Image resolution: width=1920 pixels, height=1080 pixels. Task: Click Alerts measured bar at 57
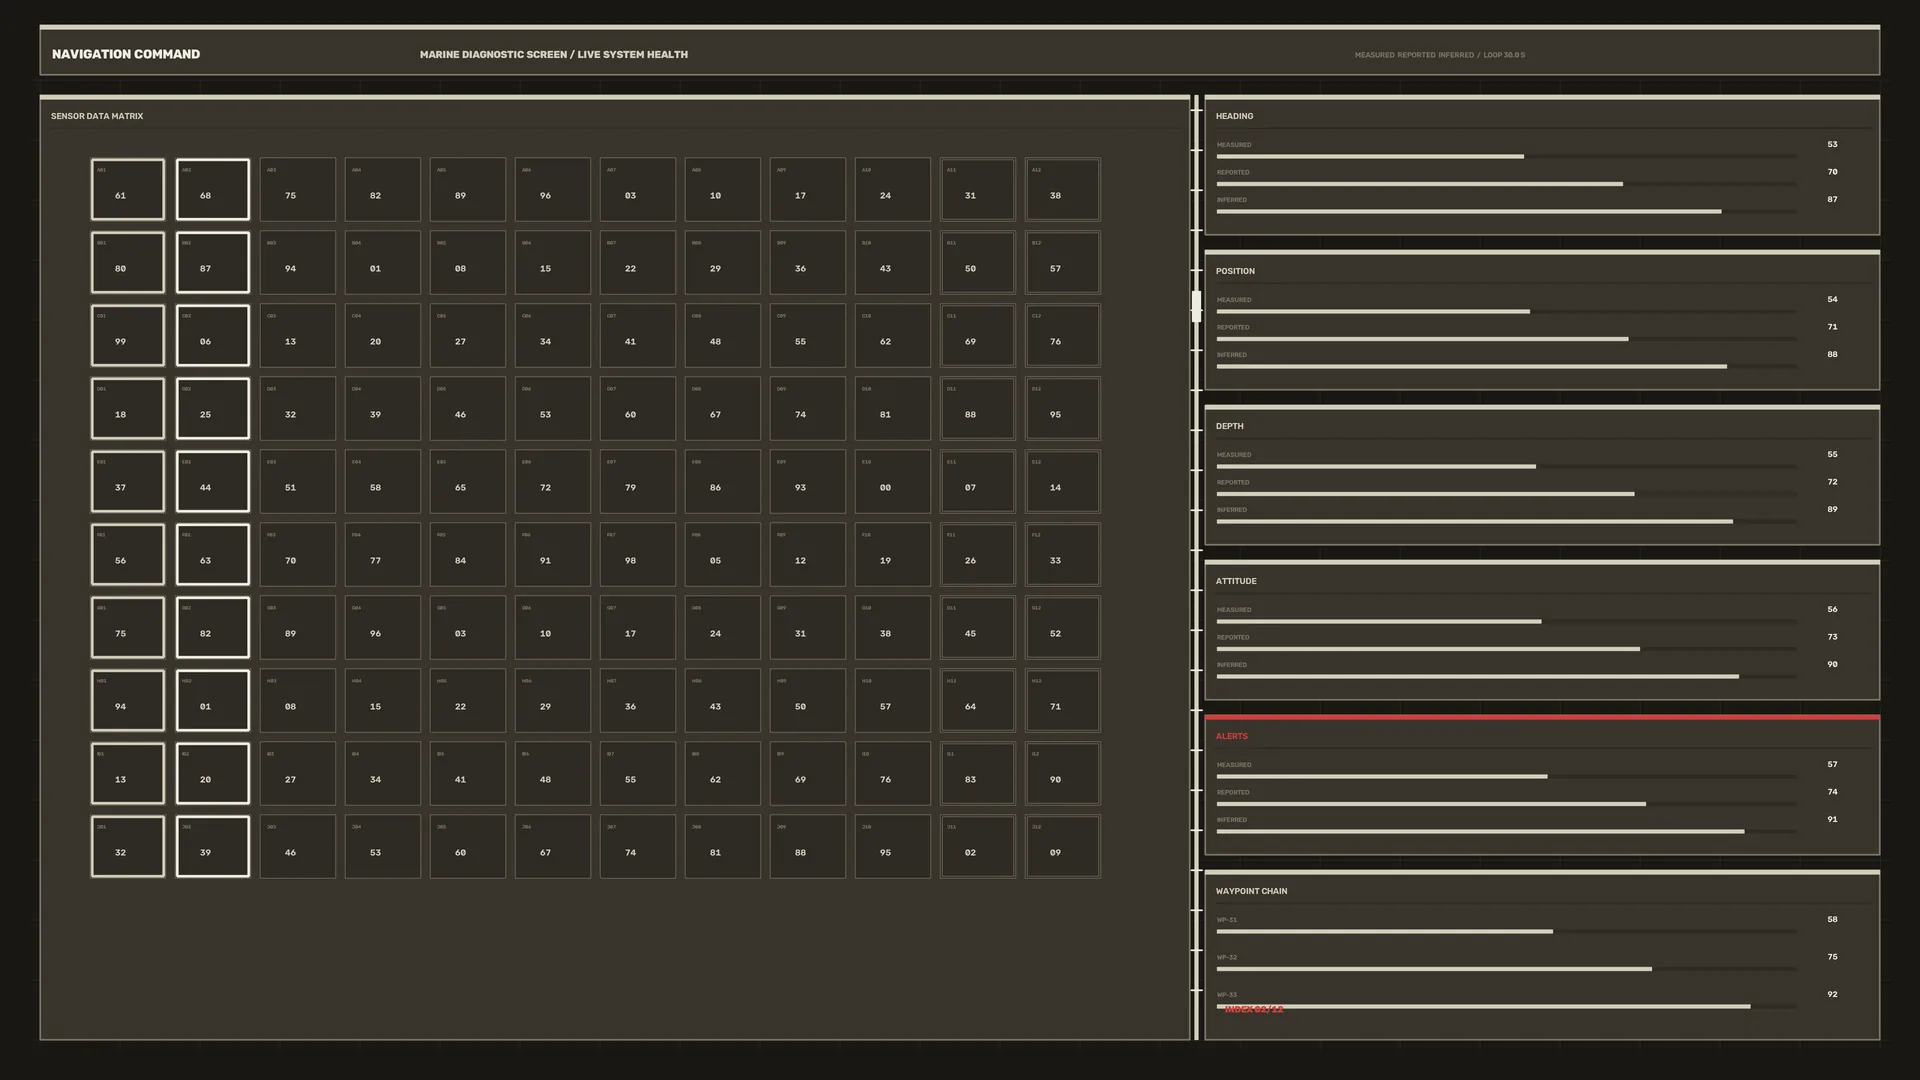click(1506, 776)
